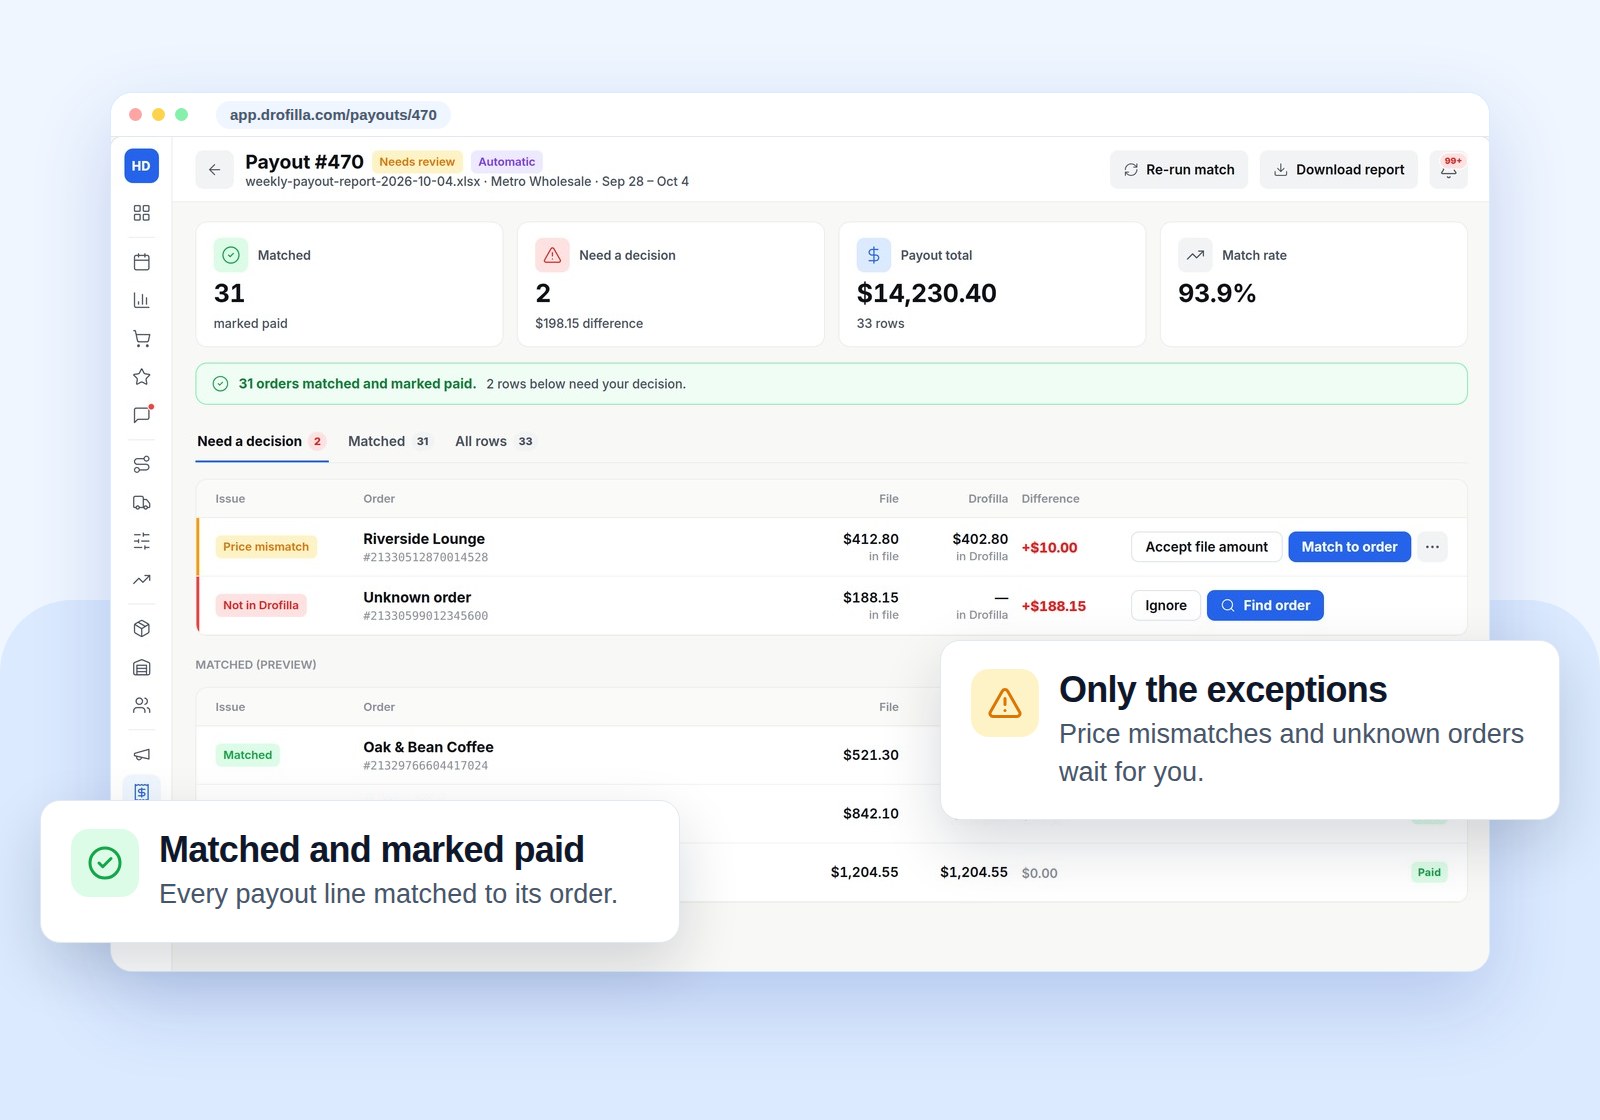Image resolution: width=1600 pixels, height=1120 pixels.
Task: Open the HD workspace avatar
Action: tap(141, 166)
